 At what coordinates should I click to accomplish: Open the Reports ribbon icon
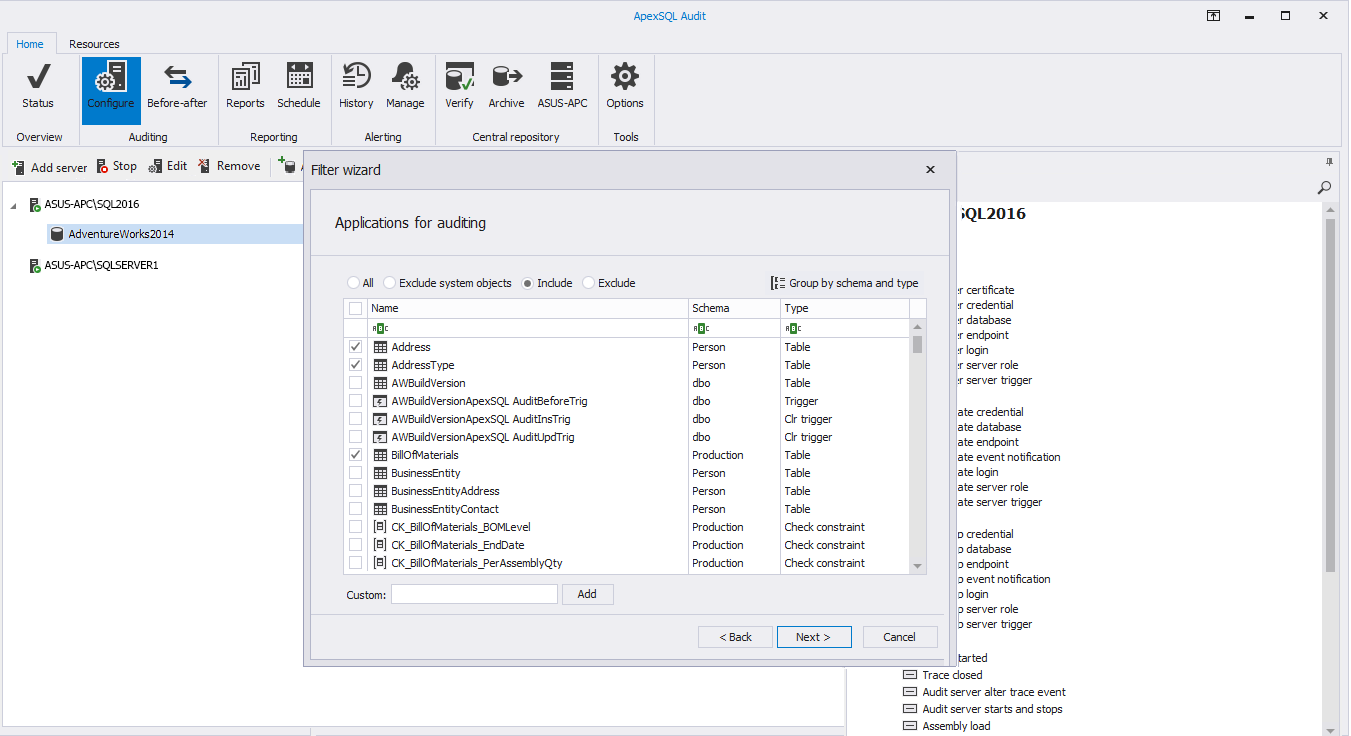[245, 86]
